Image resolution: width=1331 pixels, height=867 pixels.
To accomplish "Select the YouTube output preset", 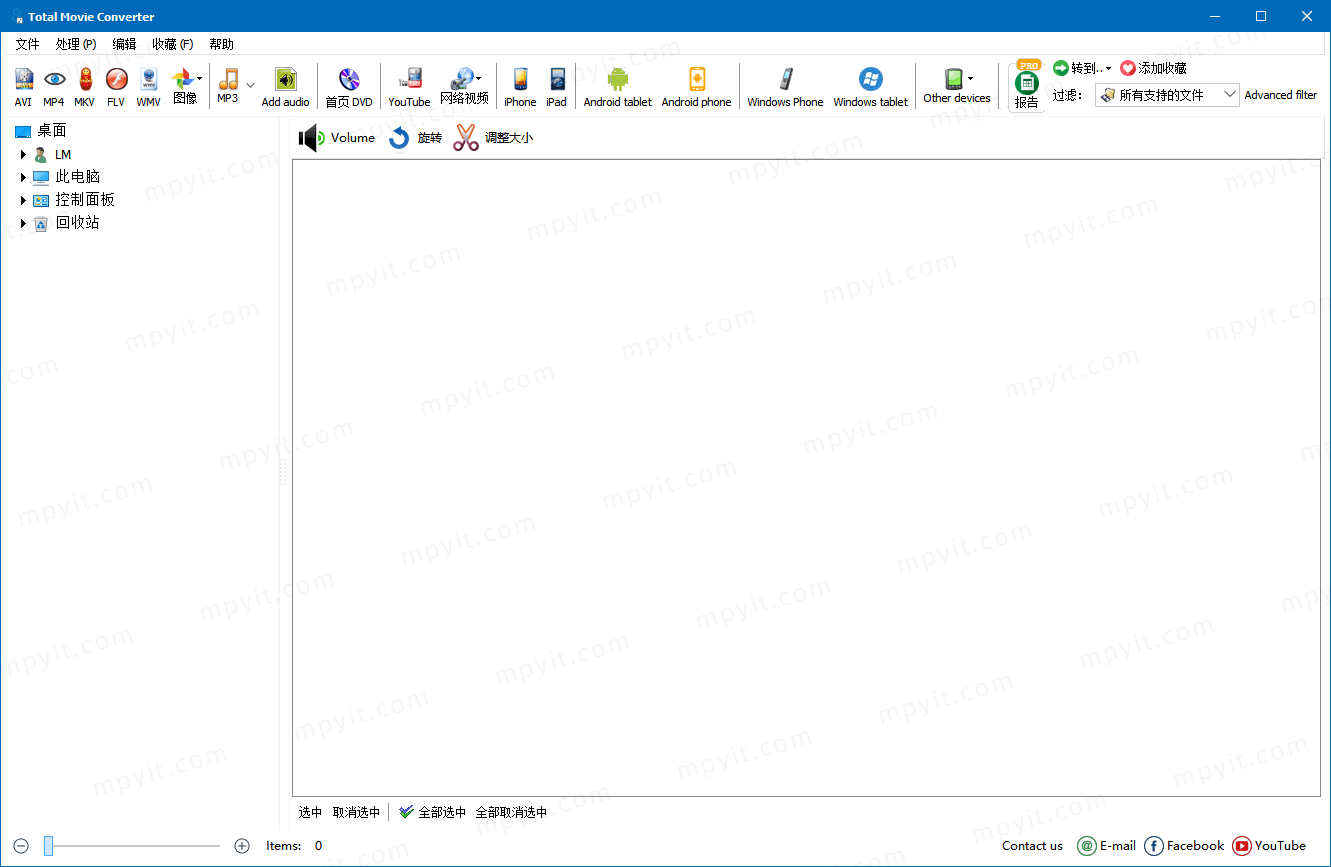I will 409,87.
